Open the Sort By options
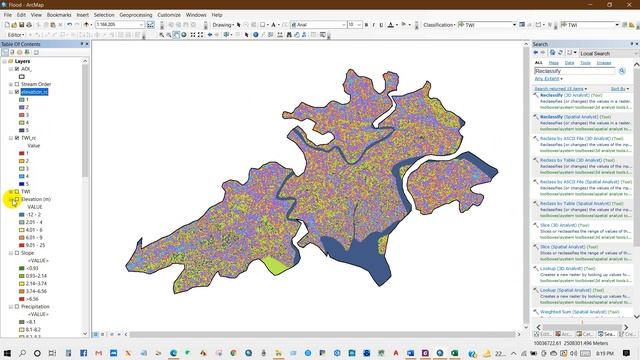 coord(620,89)
